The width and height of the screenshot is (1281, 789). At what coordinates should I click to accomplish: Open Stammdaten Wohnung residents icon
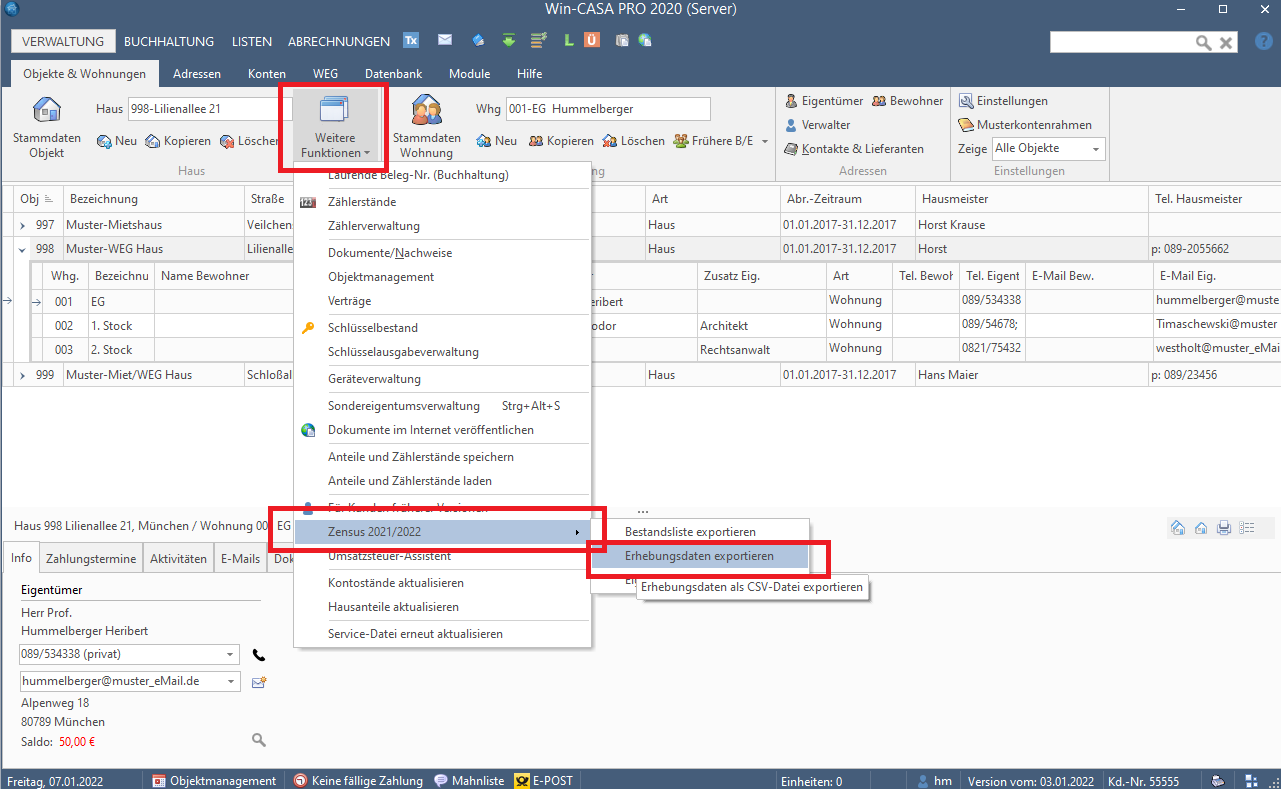427,109
